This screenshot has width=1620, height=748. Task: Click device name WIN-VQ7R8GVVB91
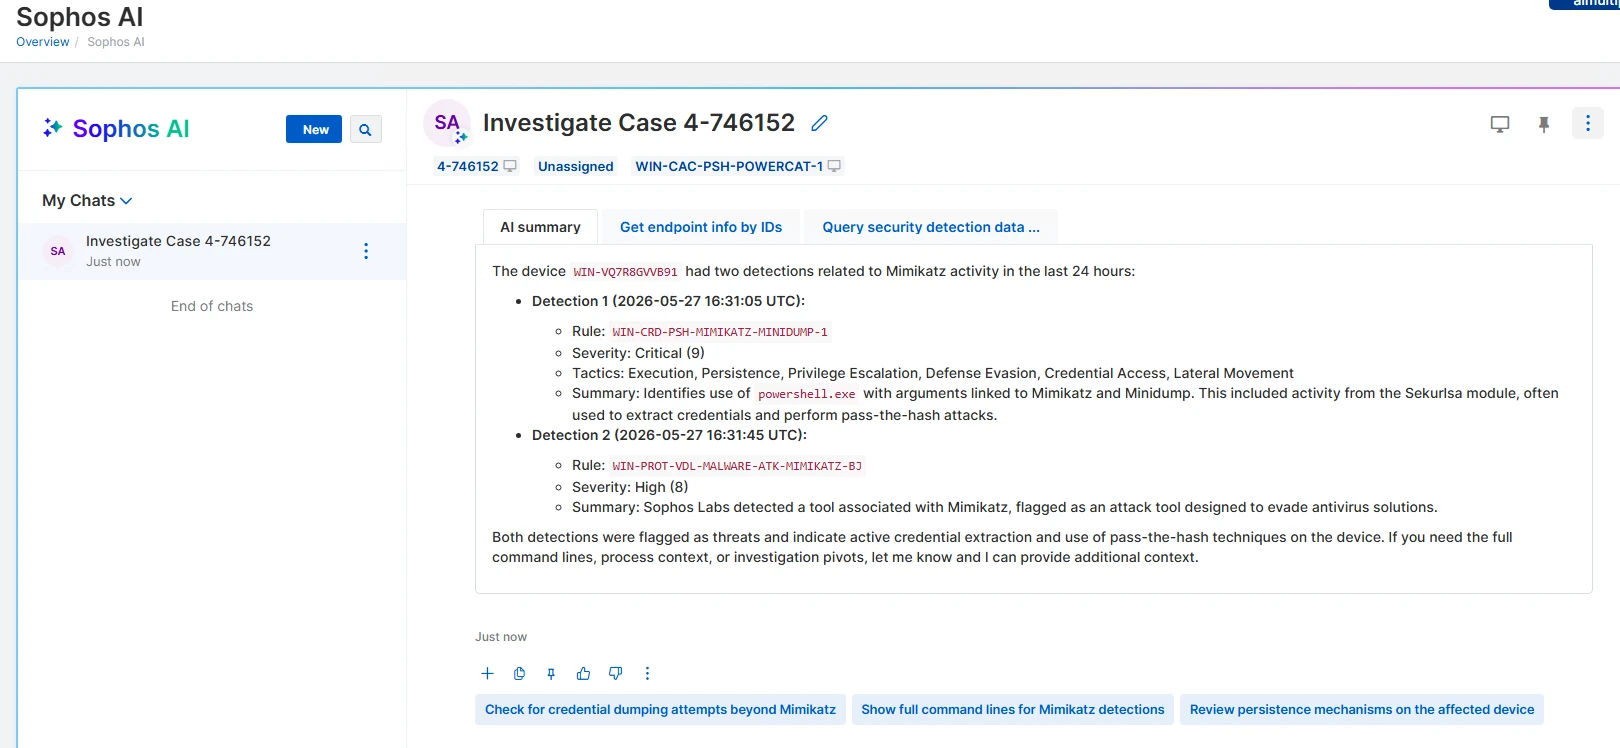coord(625,272)
